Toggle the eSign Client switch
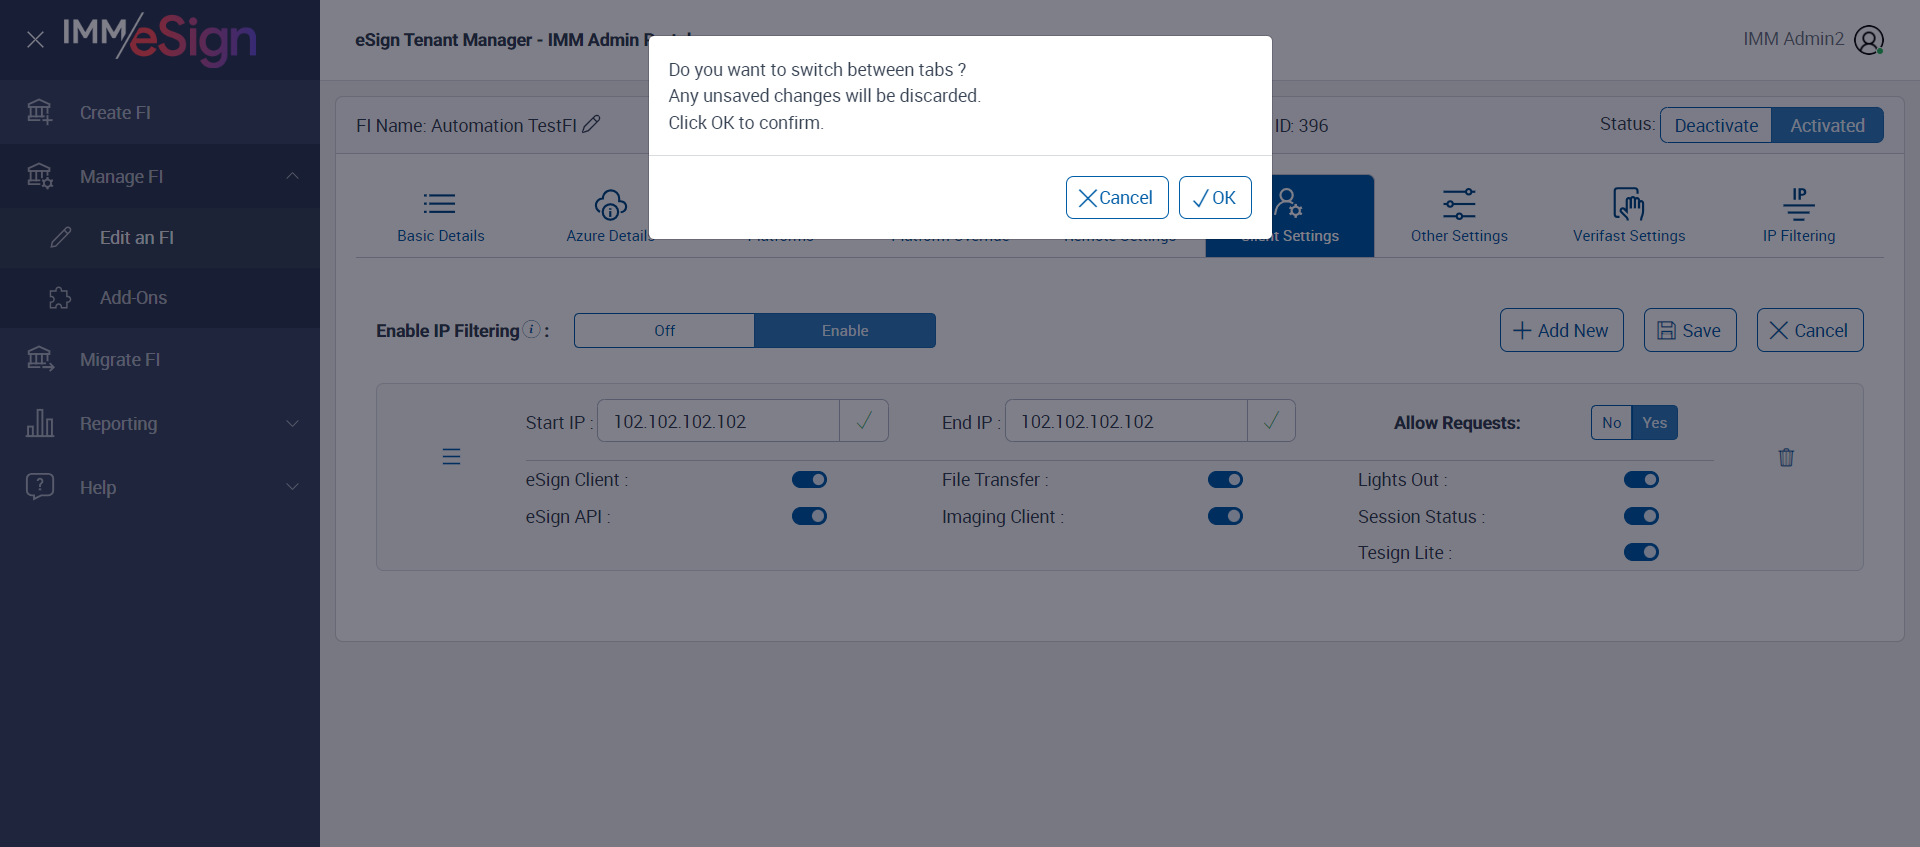 point(809,480)
